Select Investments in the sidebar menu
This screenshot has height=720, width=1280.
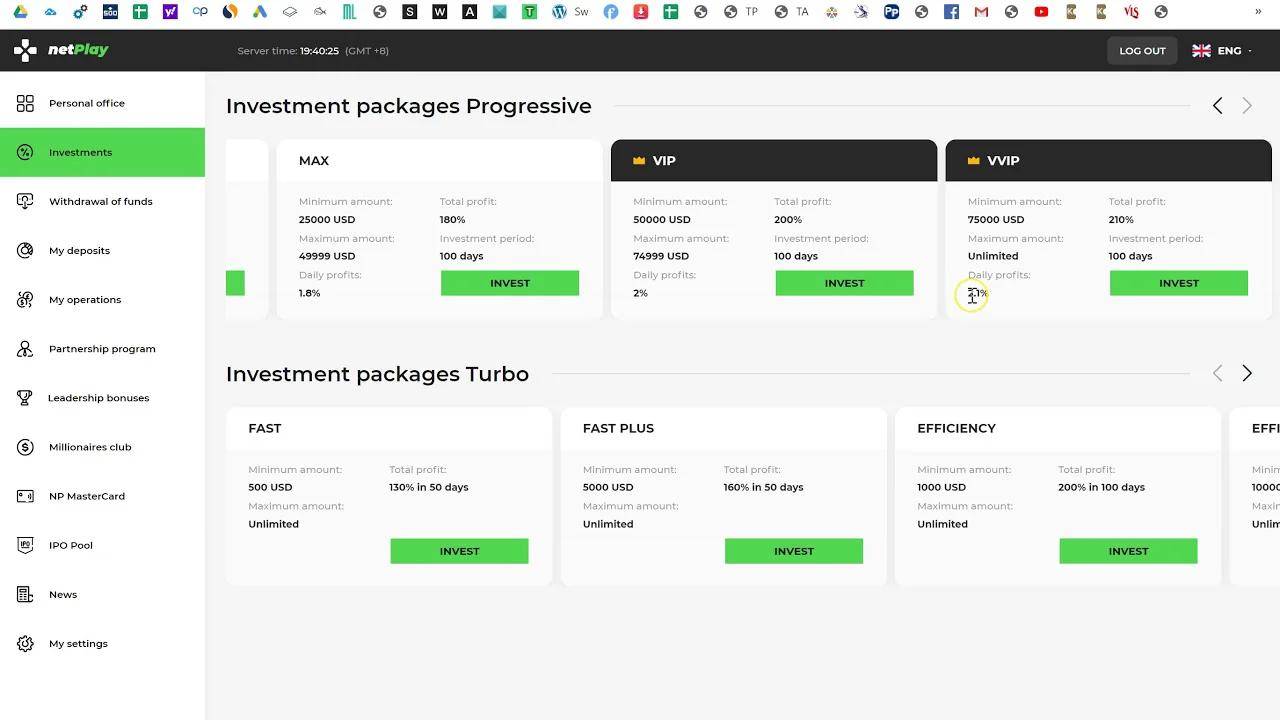pos(80,152)
